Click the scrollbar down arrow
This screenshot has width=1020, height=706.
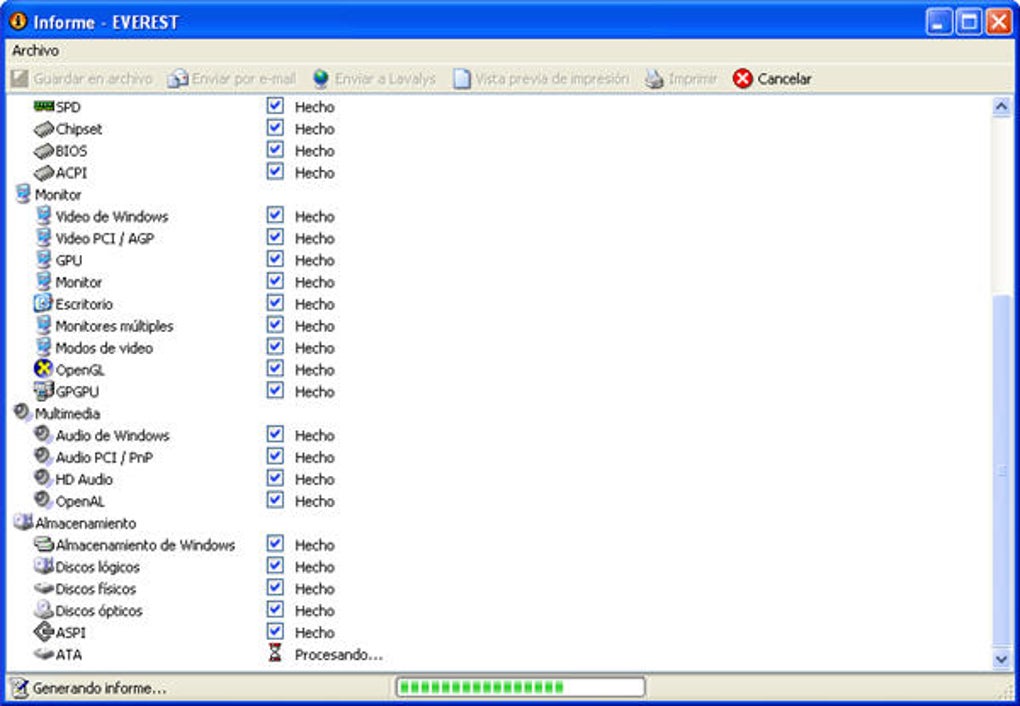(1002, 659)
